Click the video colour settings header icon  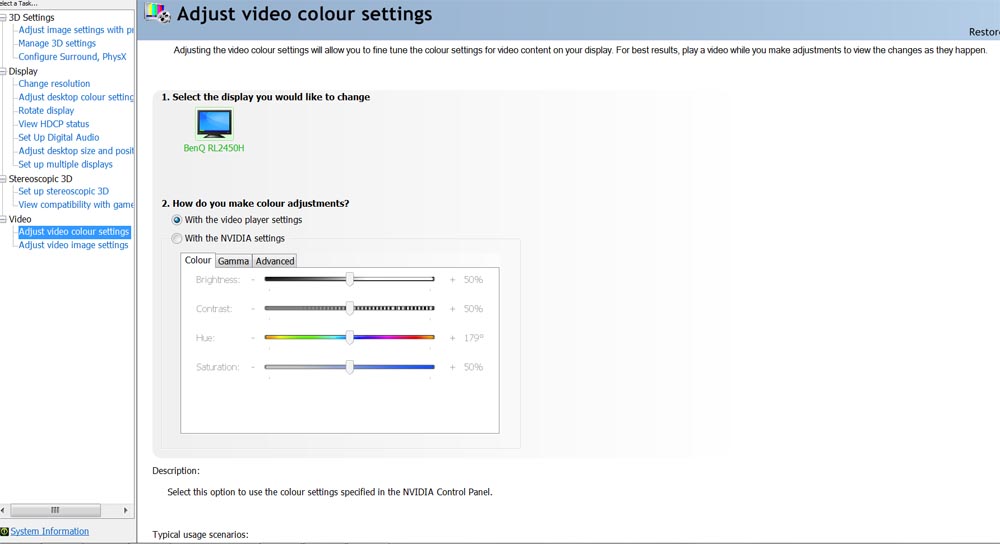pyautogui.click(x=157, y=14)
